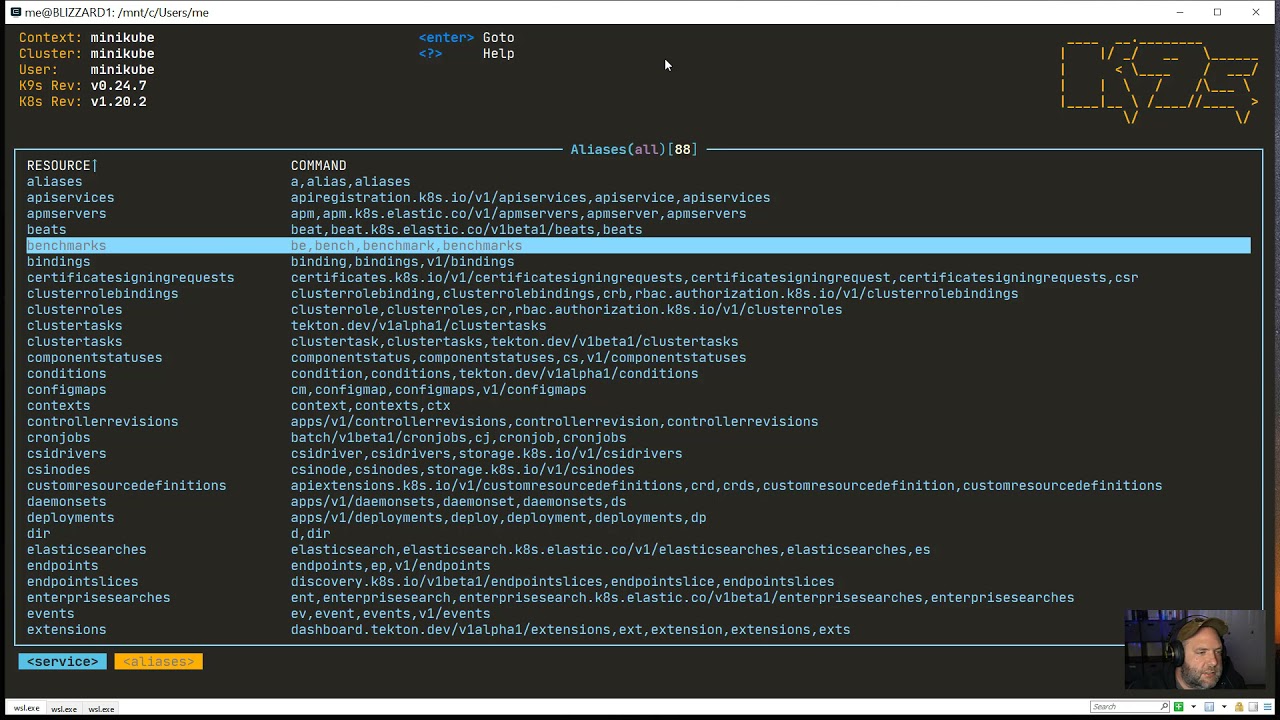The height and width of the screenshot is (720, 1280).
Task: Select the endpointslices row
Action: [638, 581]
